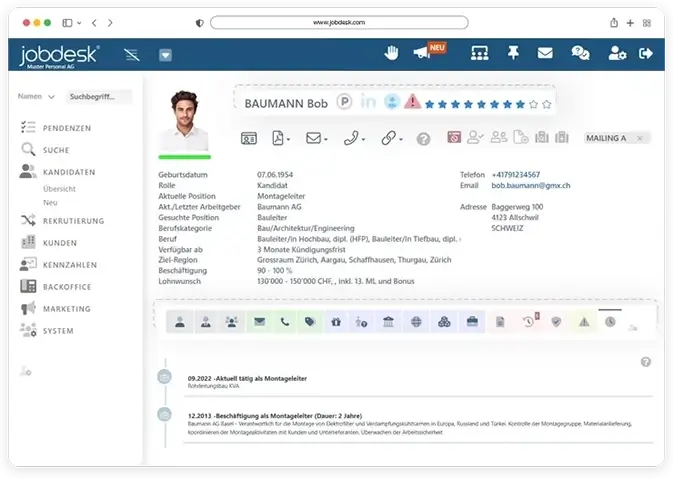Remove the MAILING A tag
The width and height of the screenshot is (673, 479).
click(640, 138)
